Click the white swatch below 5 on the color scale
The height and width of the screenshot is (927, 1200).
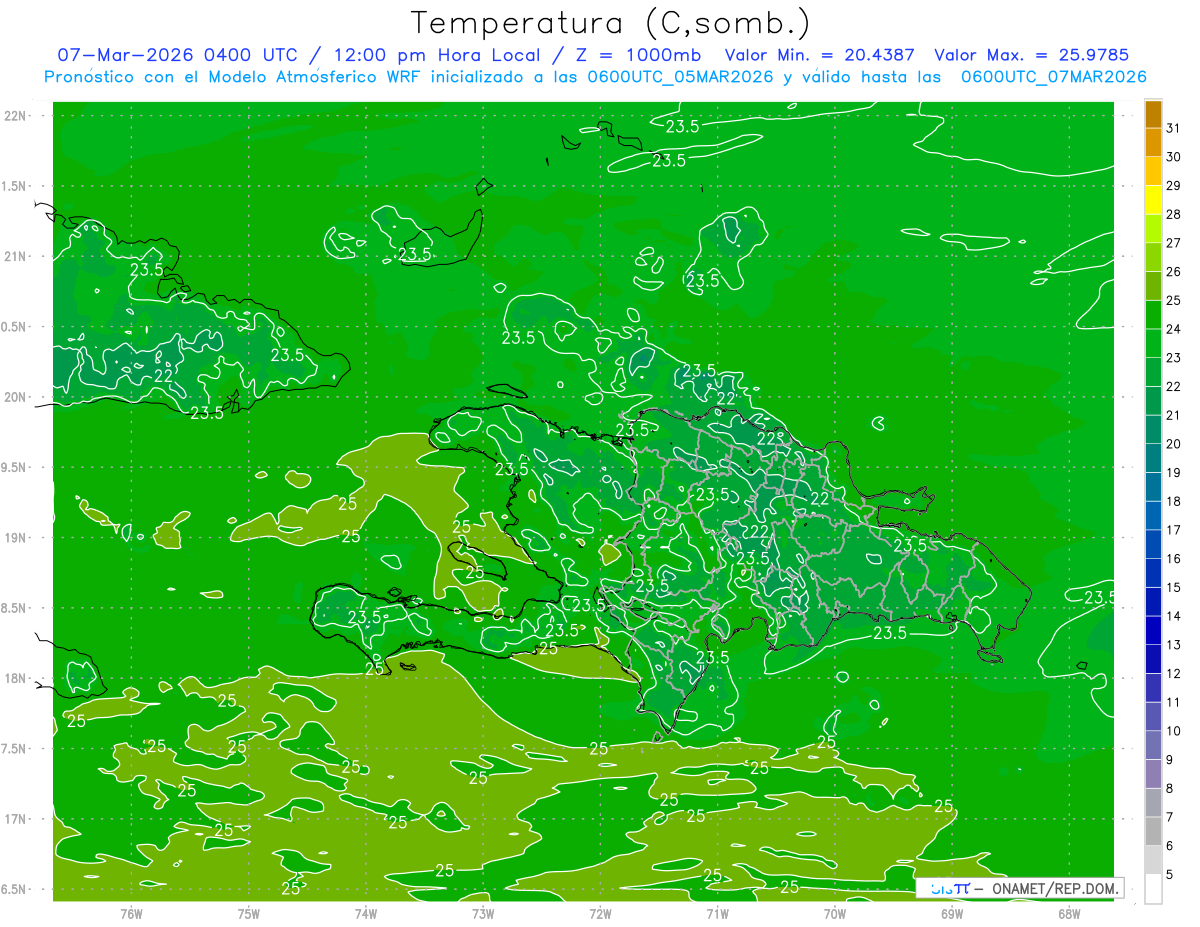coord(1153,888)
